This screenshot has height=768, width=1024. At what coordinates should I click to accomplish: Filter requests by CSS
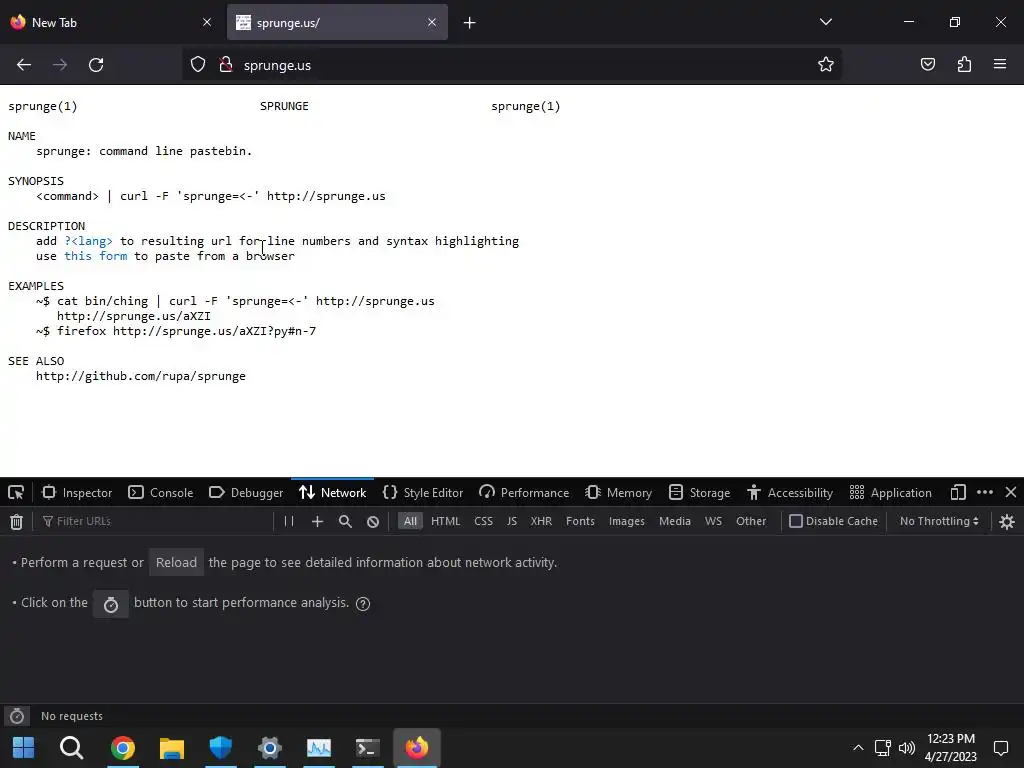tap(483, 521)
